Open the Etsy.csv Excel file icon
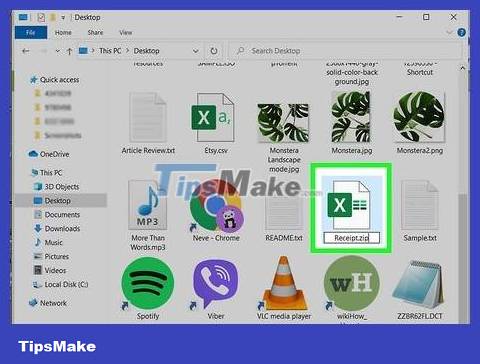The width and height of the screenshot is (480, 364). click(x=213, y=118)
